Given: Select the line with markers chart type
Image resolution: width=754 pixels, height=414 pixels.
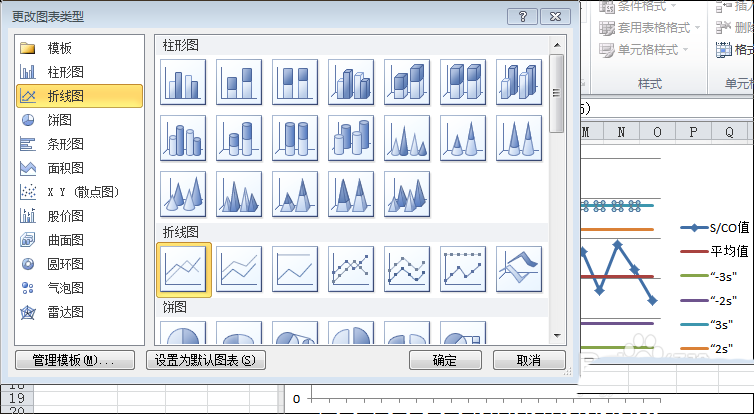Looking at the screenshot, I should (351, 269).
